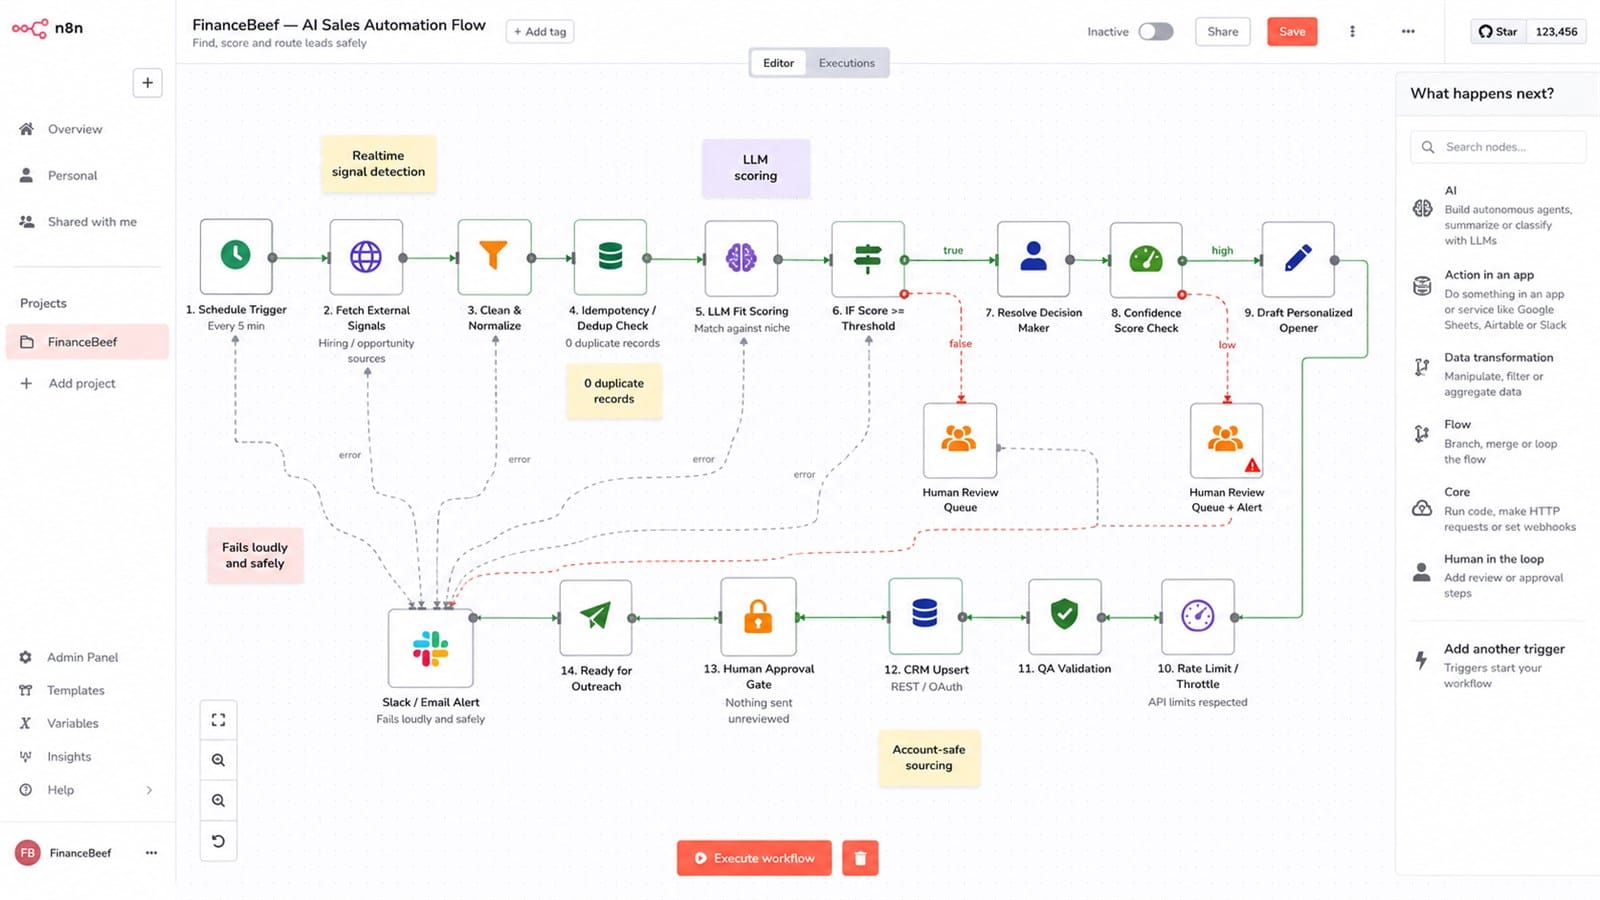
Task: Open the Human Review Queue + Alert node
Action: click(1226, 440)
